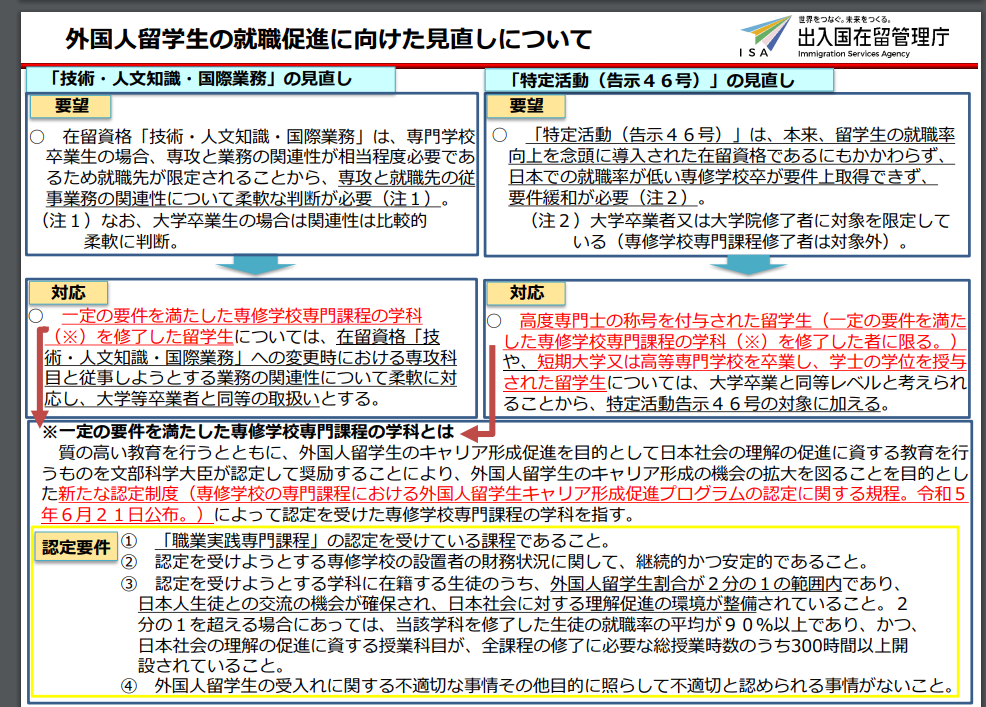Select the circled number ① in 認定要件
Viewport: 986px width, 707px height.
click(130, 541)
